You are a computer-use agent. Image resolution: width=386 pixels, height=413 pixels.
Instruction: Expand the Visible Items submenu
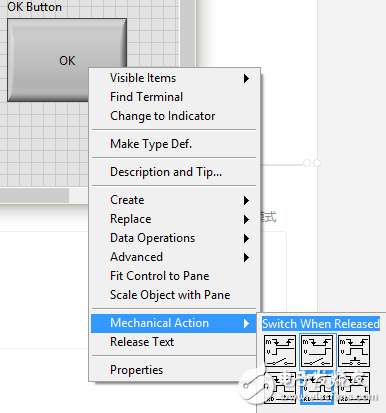(174, 78)
